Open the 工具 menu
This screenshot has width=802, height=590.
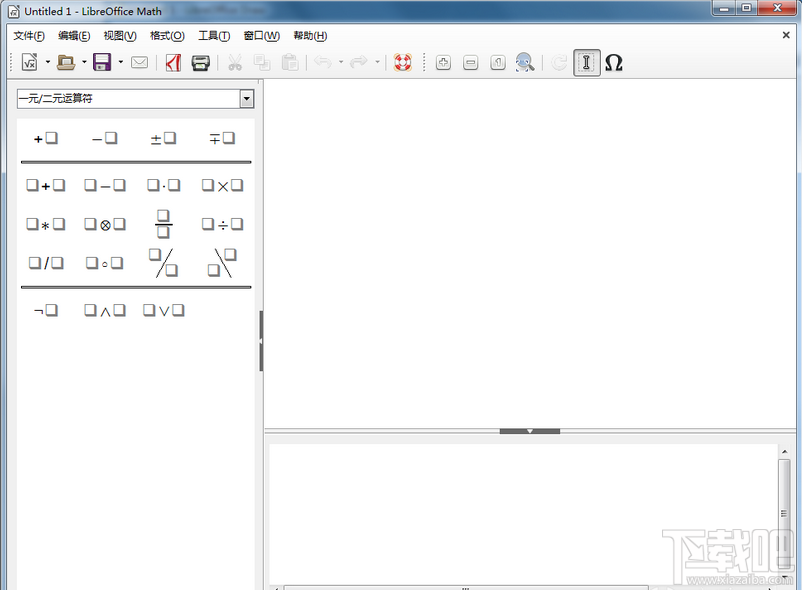212,36
